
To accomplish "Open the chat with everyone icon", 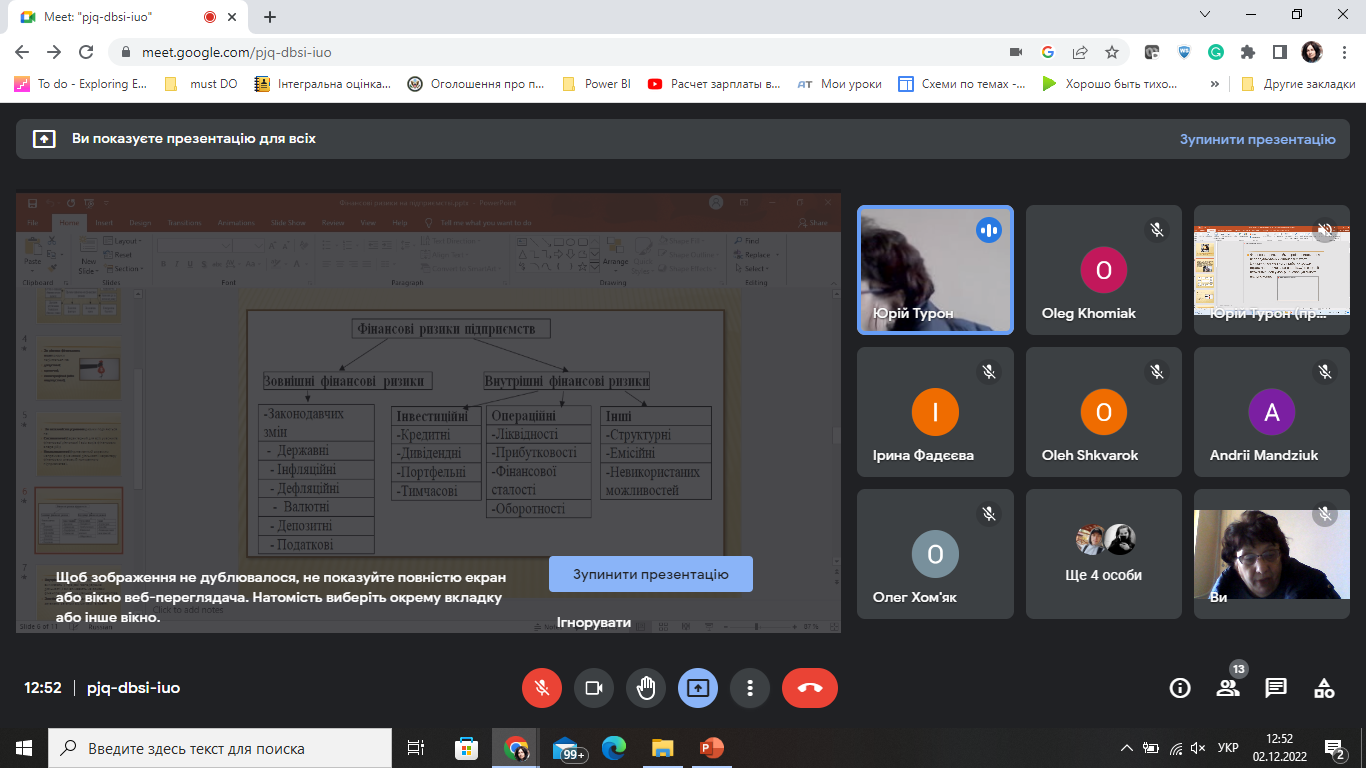I will (x=1276, y=688).
